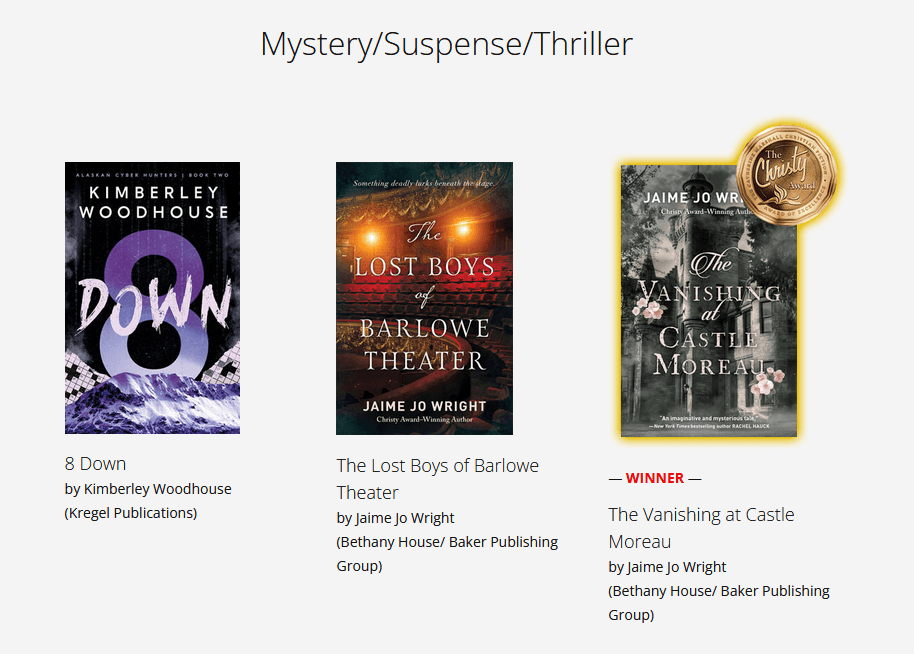Click the snowy mountain on 8 Down cover
This screenshot has width=914, height=654.
click(x=152, y=402)
